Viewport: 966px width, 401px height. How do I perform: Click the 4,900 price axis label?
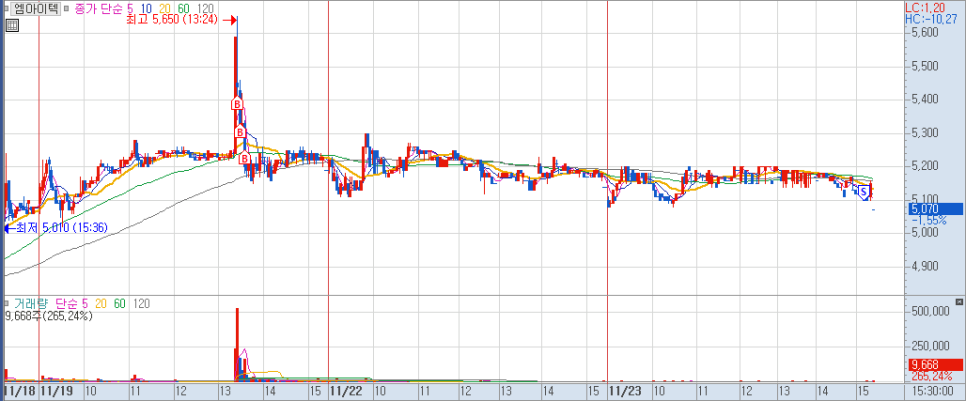pos(926,265)
